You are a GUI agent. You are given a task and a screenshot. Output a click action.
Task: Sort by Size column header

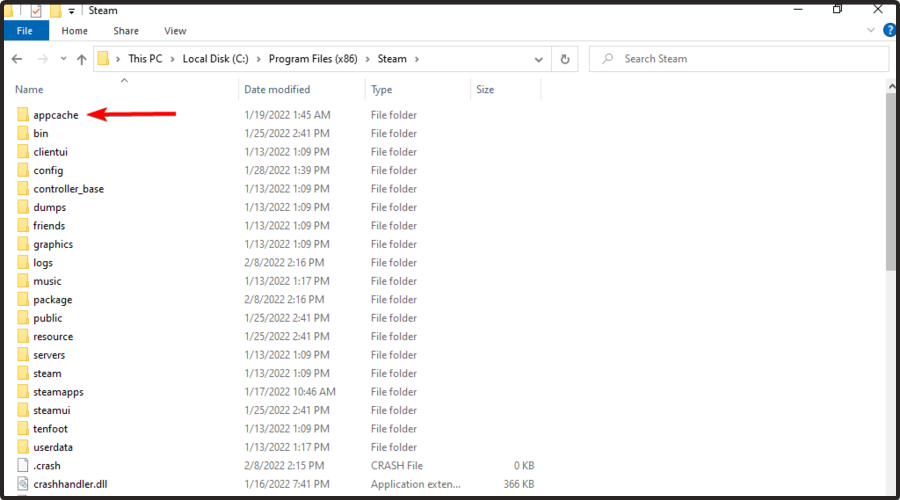485,90
